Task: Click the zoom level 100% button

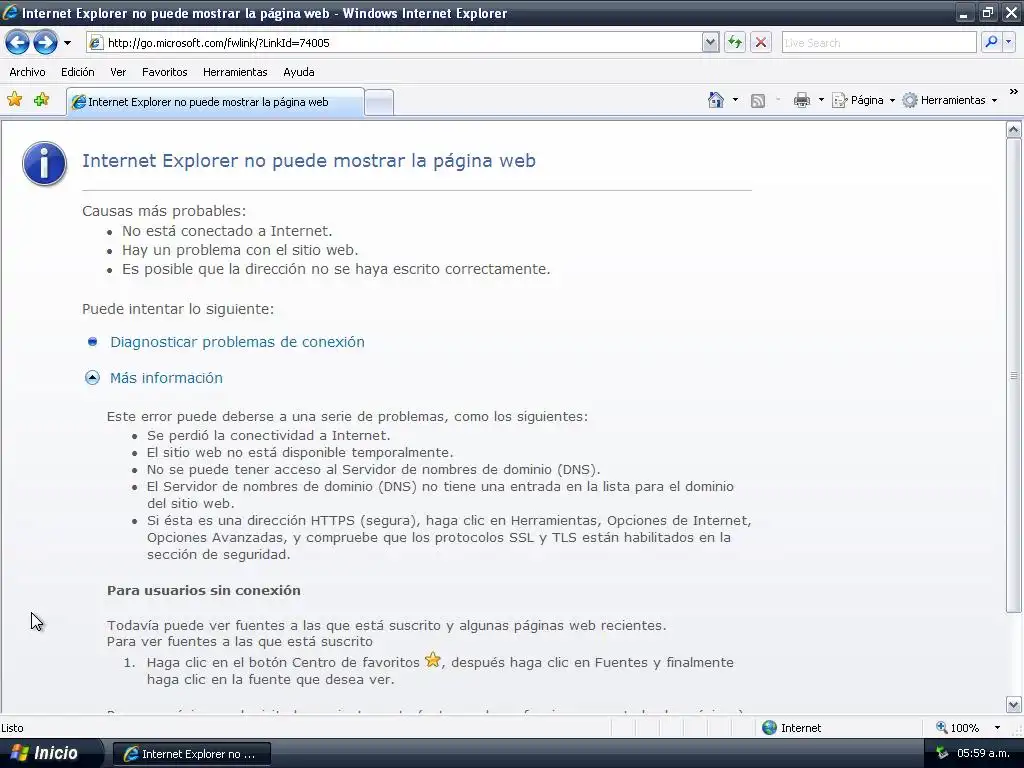Action: tap(958, 728)
